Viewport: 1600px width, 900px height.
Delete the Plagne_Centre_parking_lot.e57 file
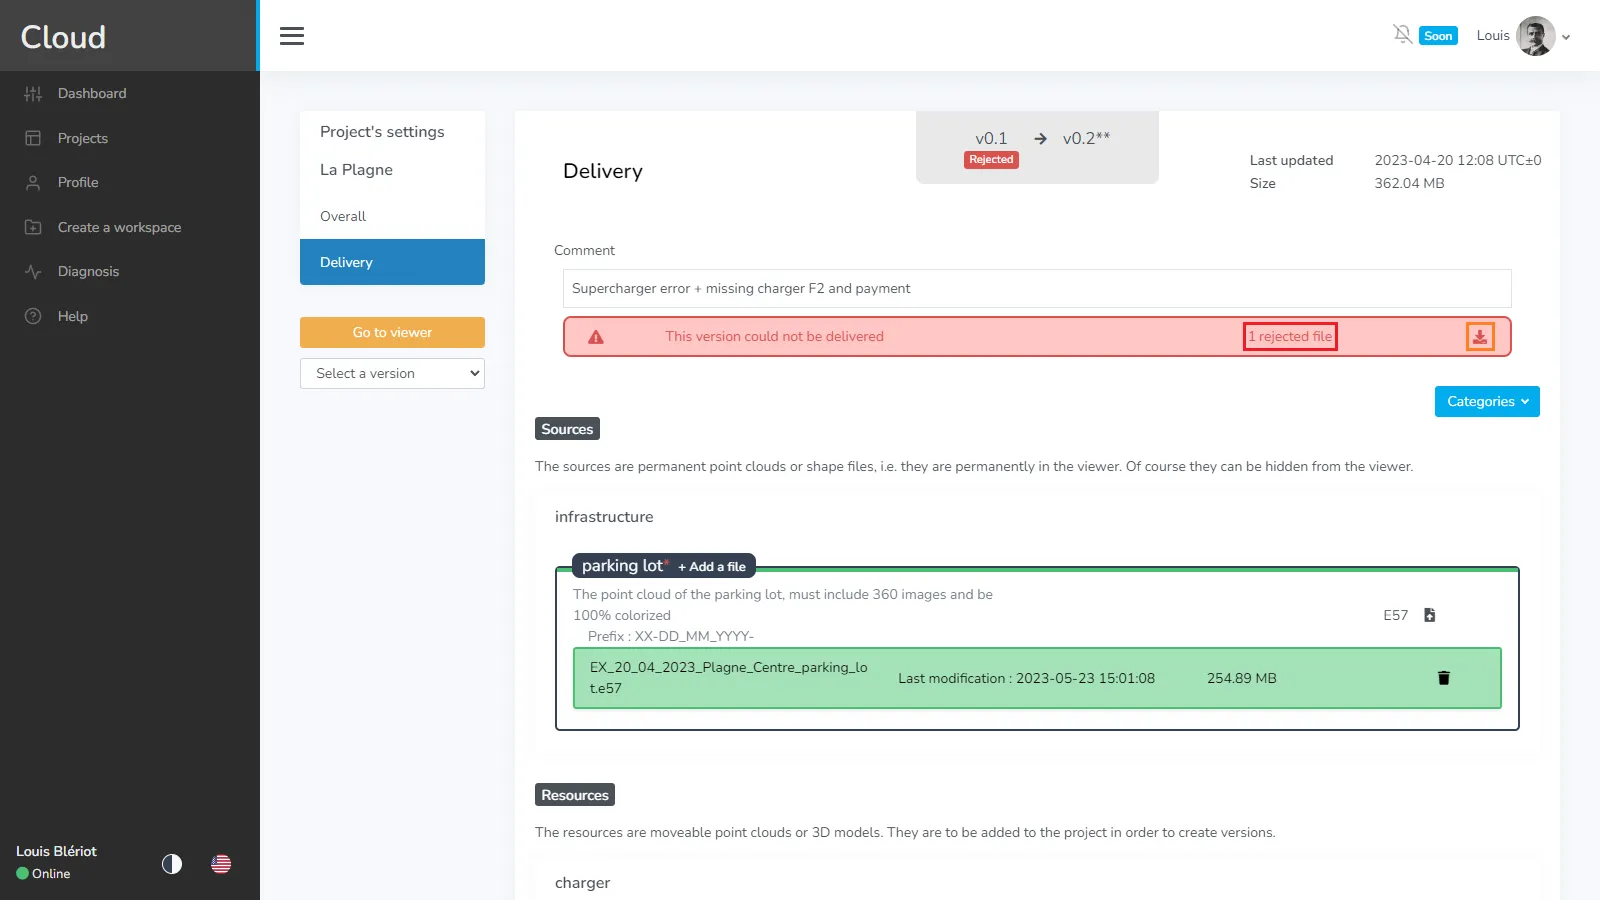(x=1442, y=677)
